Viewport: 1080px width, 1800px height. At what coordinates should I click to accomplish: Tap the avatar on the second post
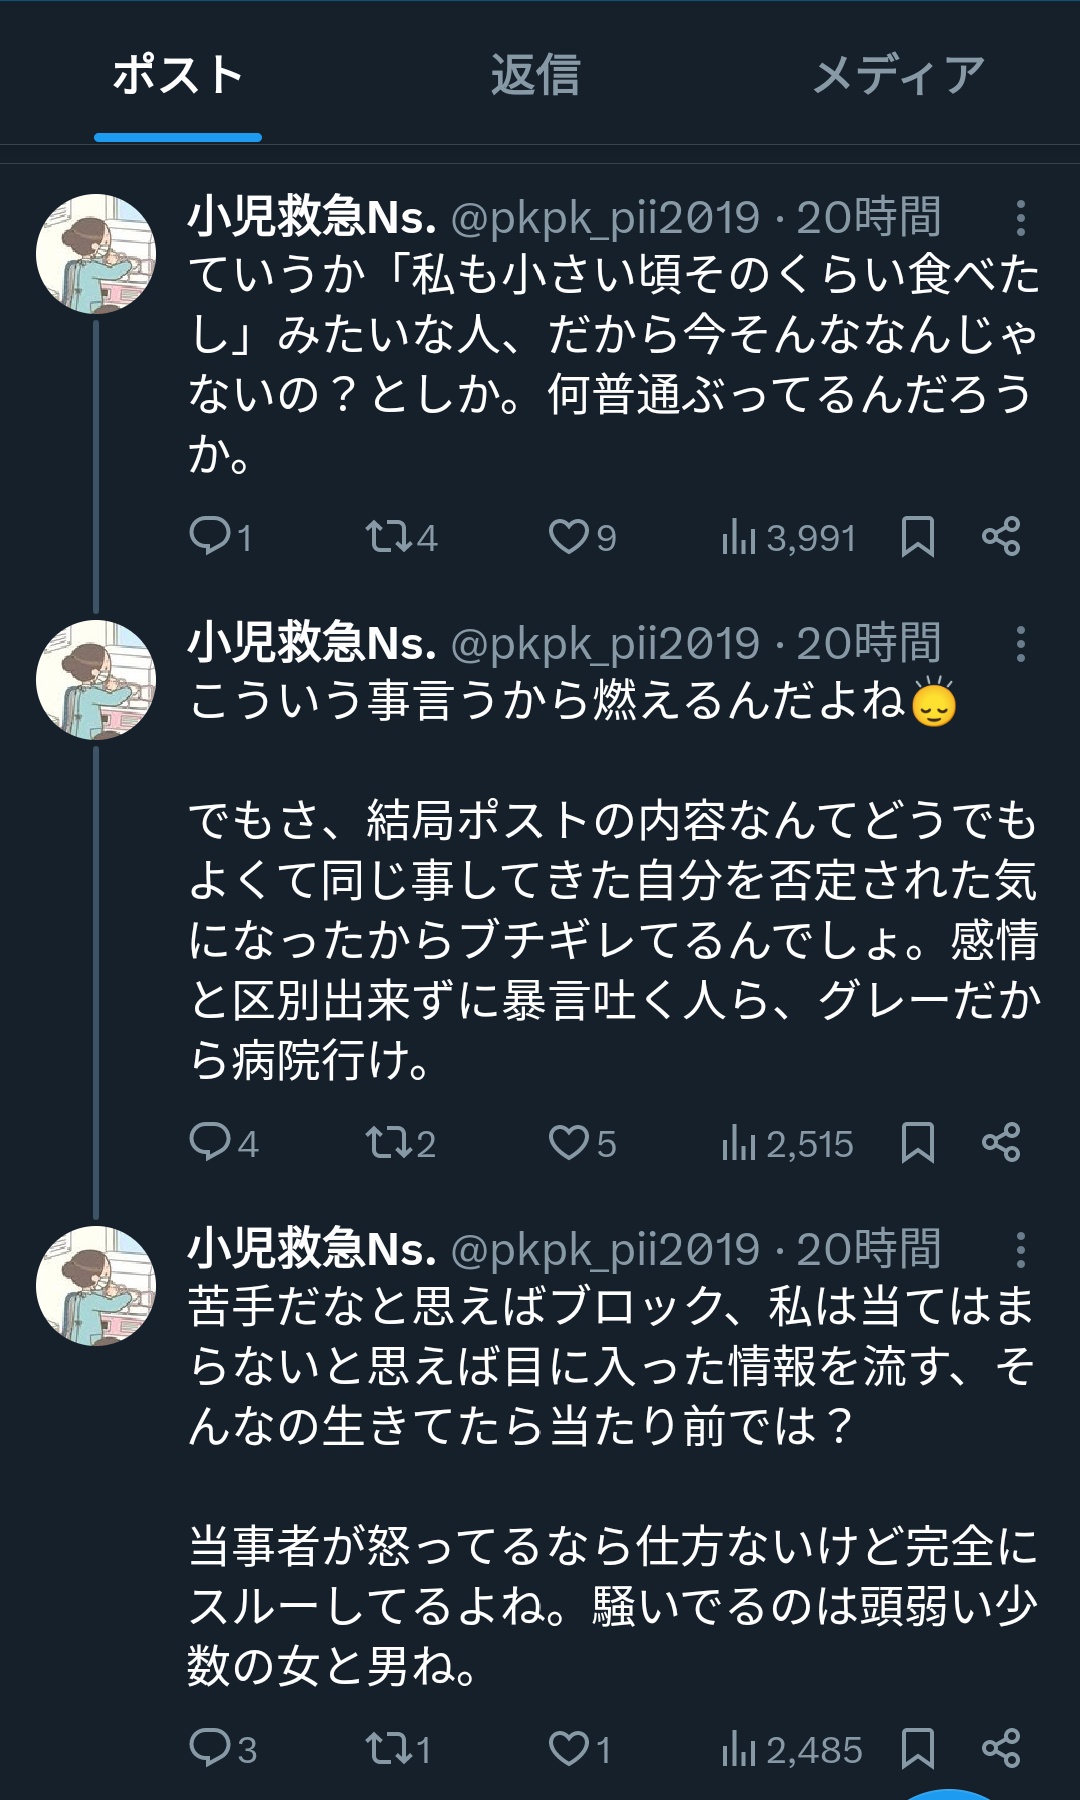[96, 680]
